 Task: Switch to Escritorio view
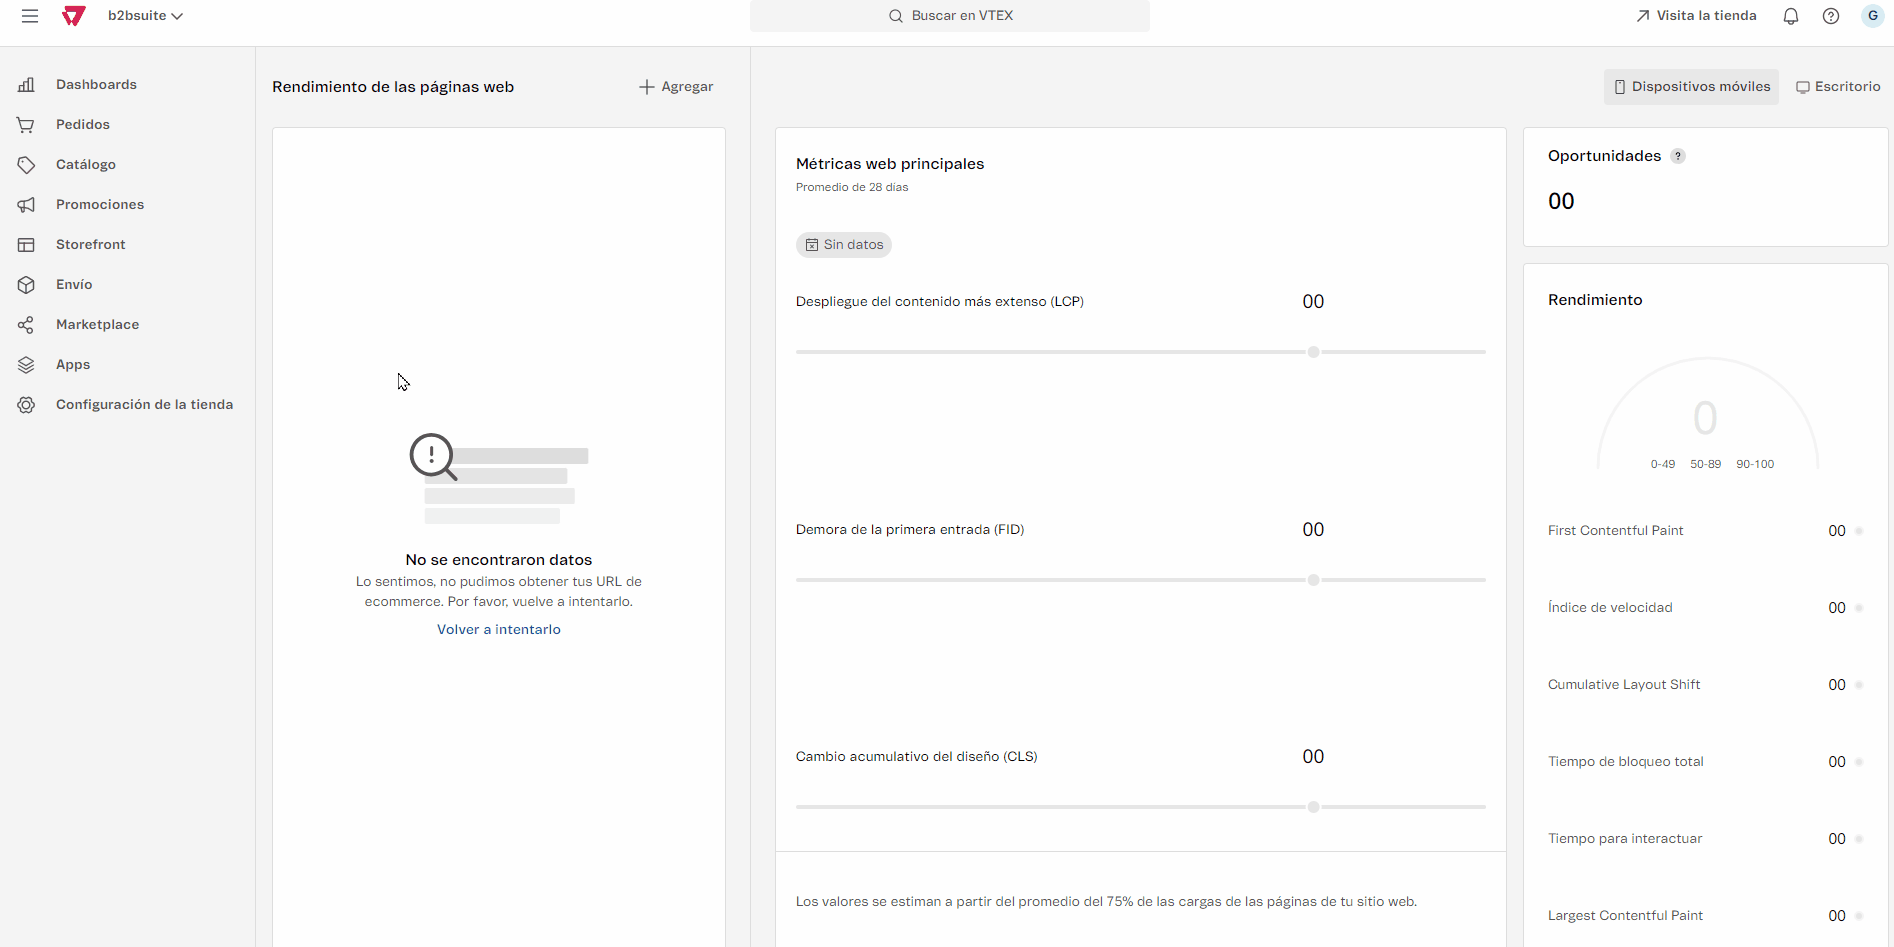1838,87
